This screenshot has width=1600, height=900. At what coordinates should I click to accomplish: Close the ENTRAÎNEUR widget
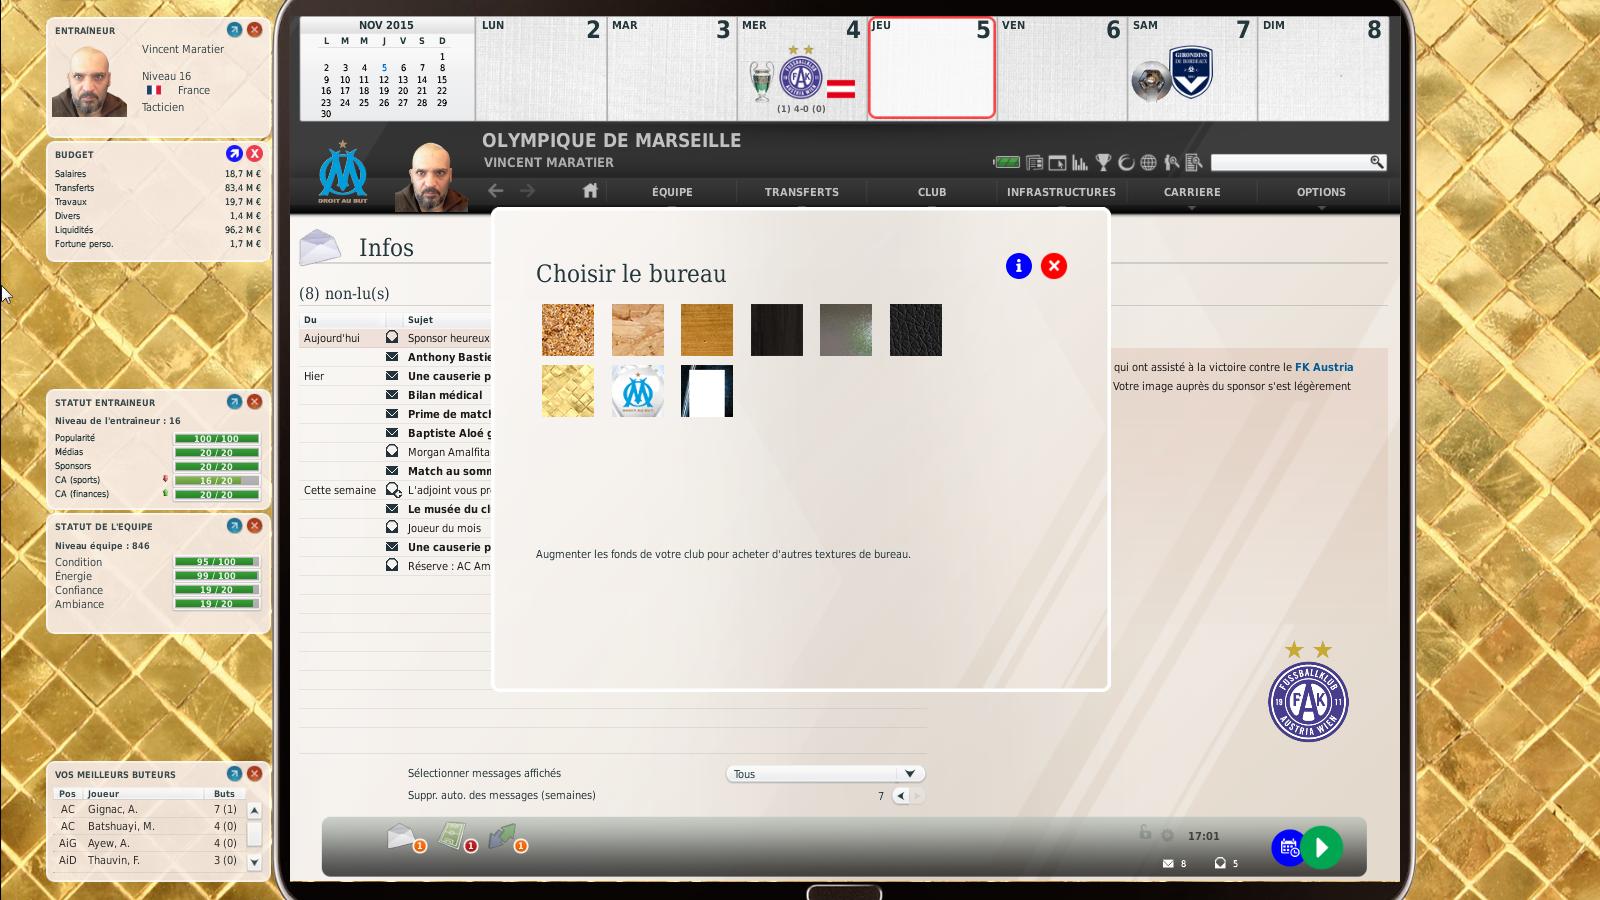click(255, 30)
